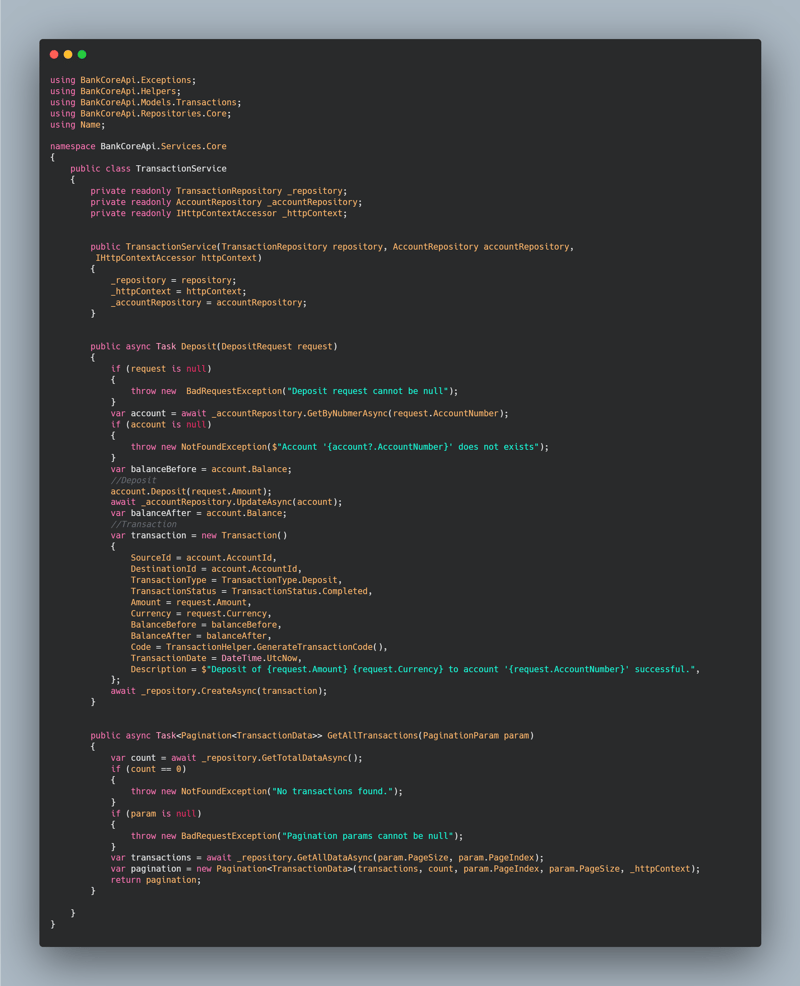The image size is (800, 986).
Task: Click "namespace BankCoreApi.Services.Core" declaration
Action: (138, 147)
